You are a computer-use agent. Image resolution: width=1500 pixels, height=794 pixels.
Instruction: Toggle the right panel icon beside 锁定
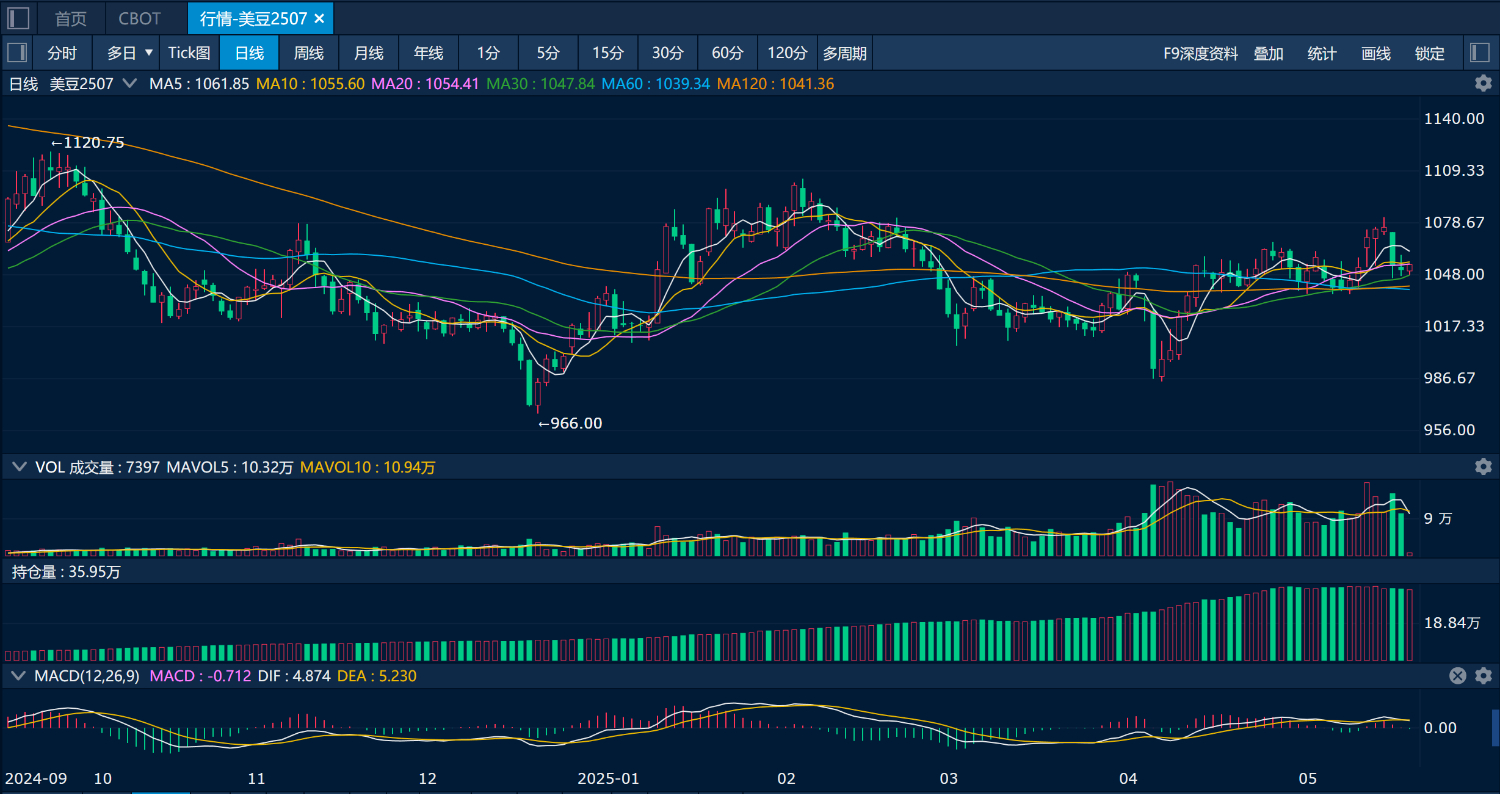click(1478, 53)
